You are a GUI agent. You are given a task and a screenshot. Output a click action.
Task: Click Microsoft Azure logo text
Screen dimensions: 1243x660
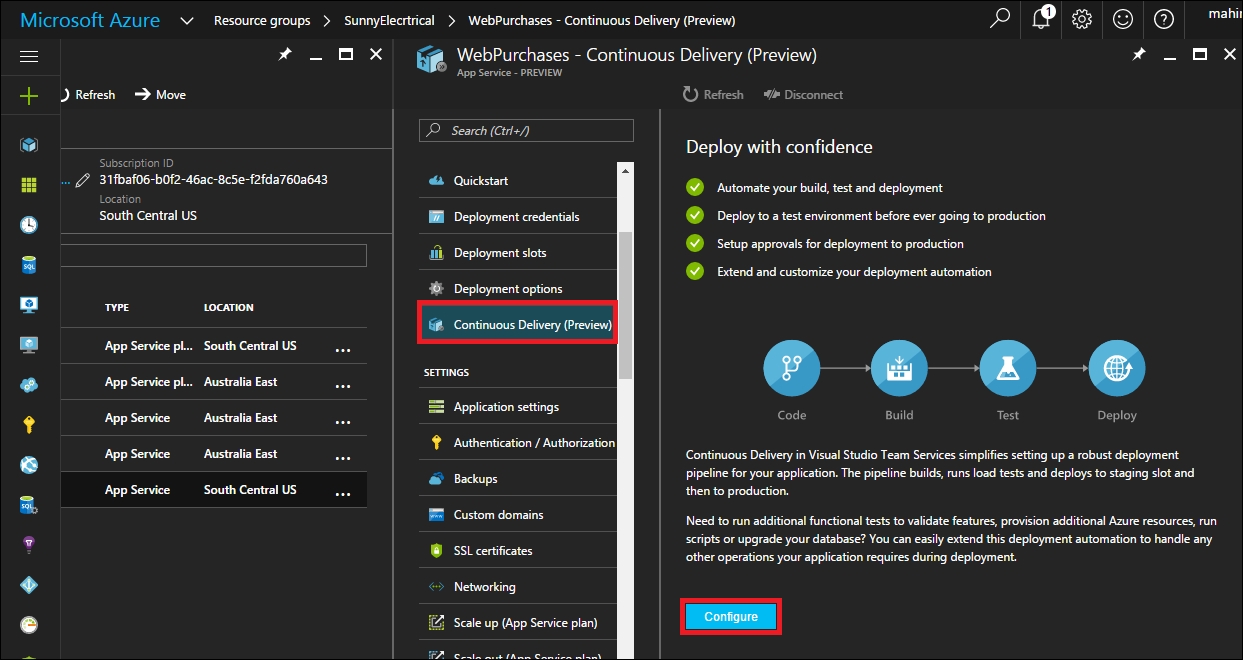90,20
